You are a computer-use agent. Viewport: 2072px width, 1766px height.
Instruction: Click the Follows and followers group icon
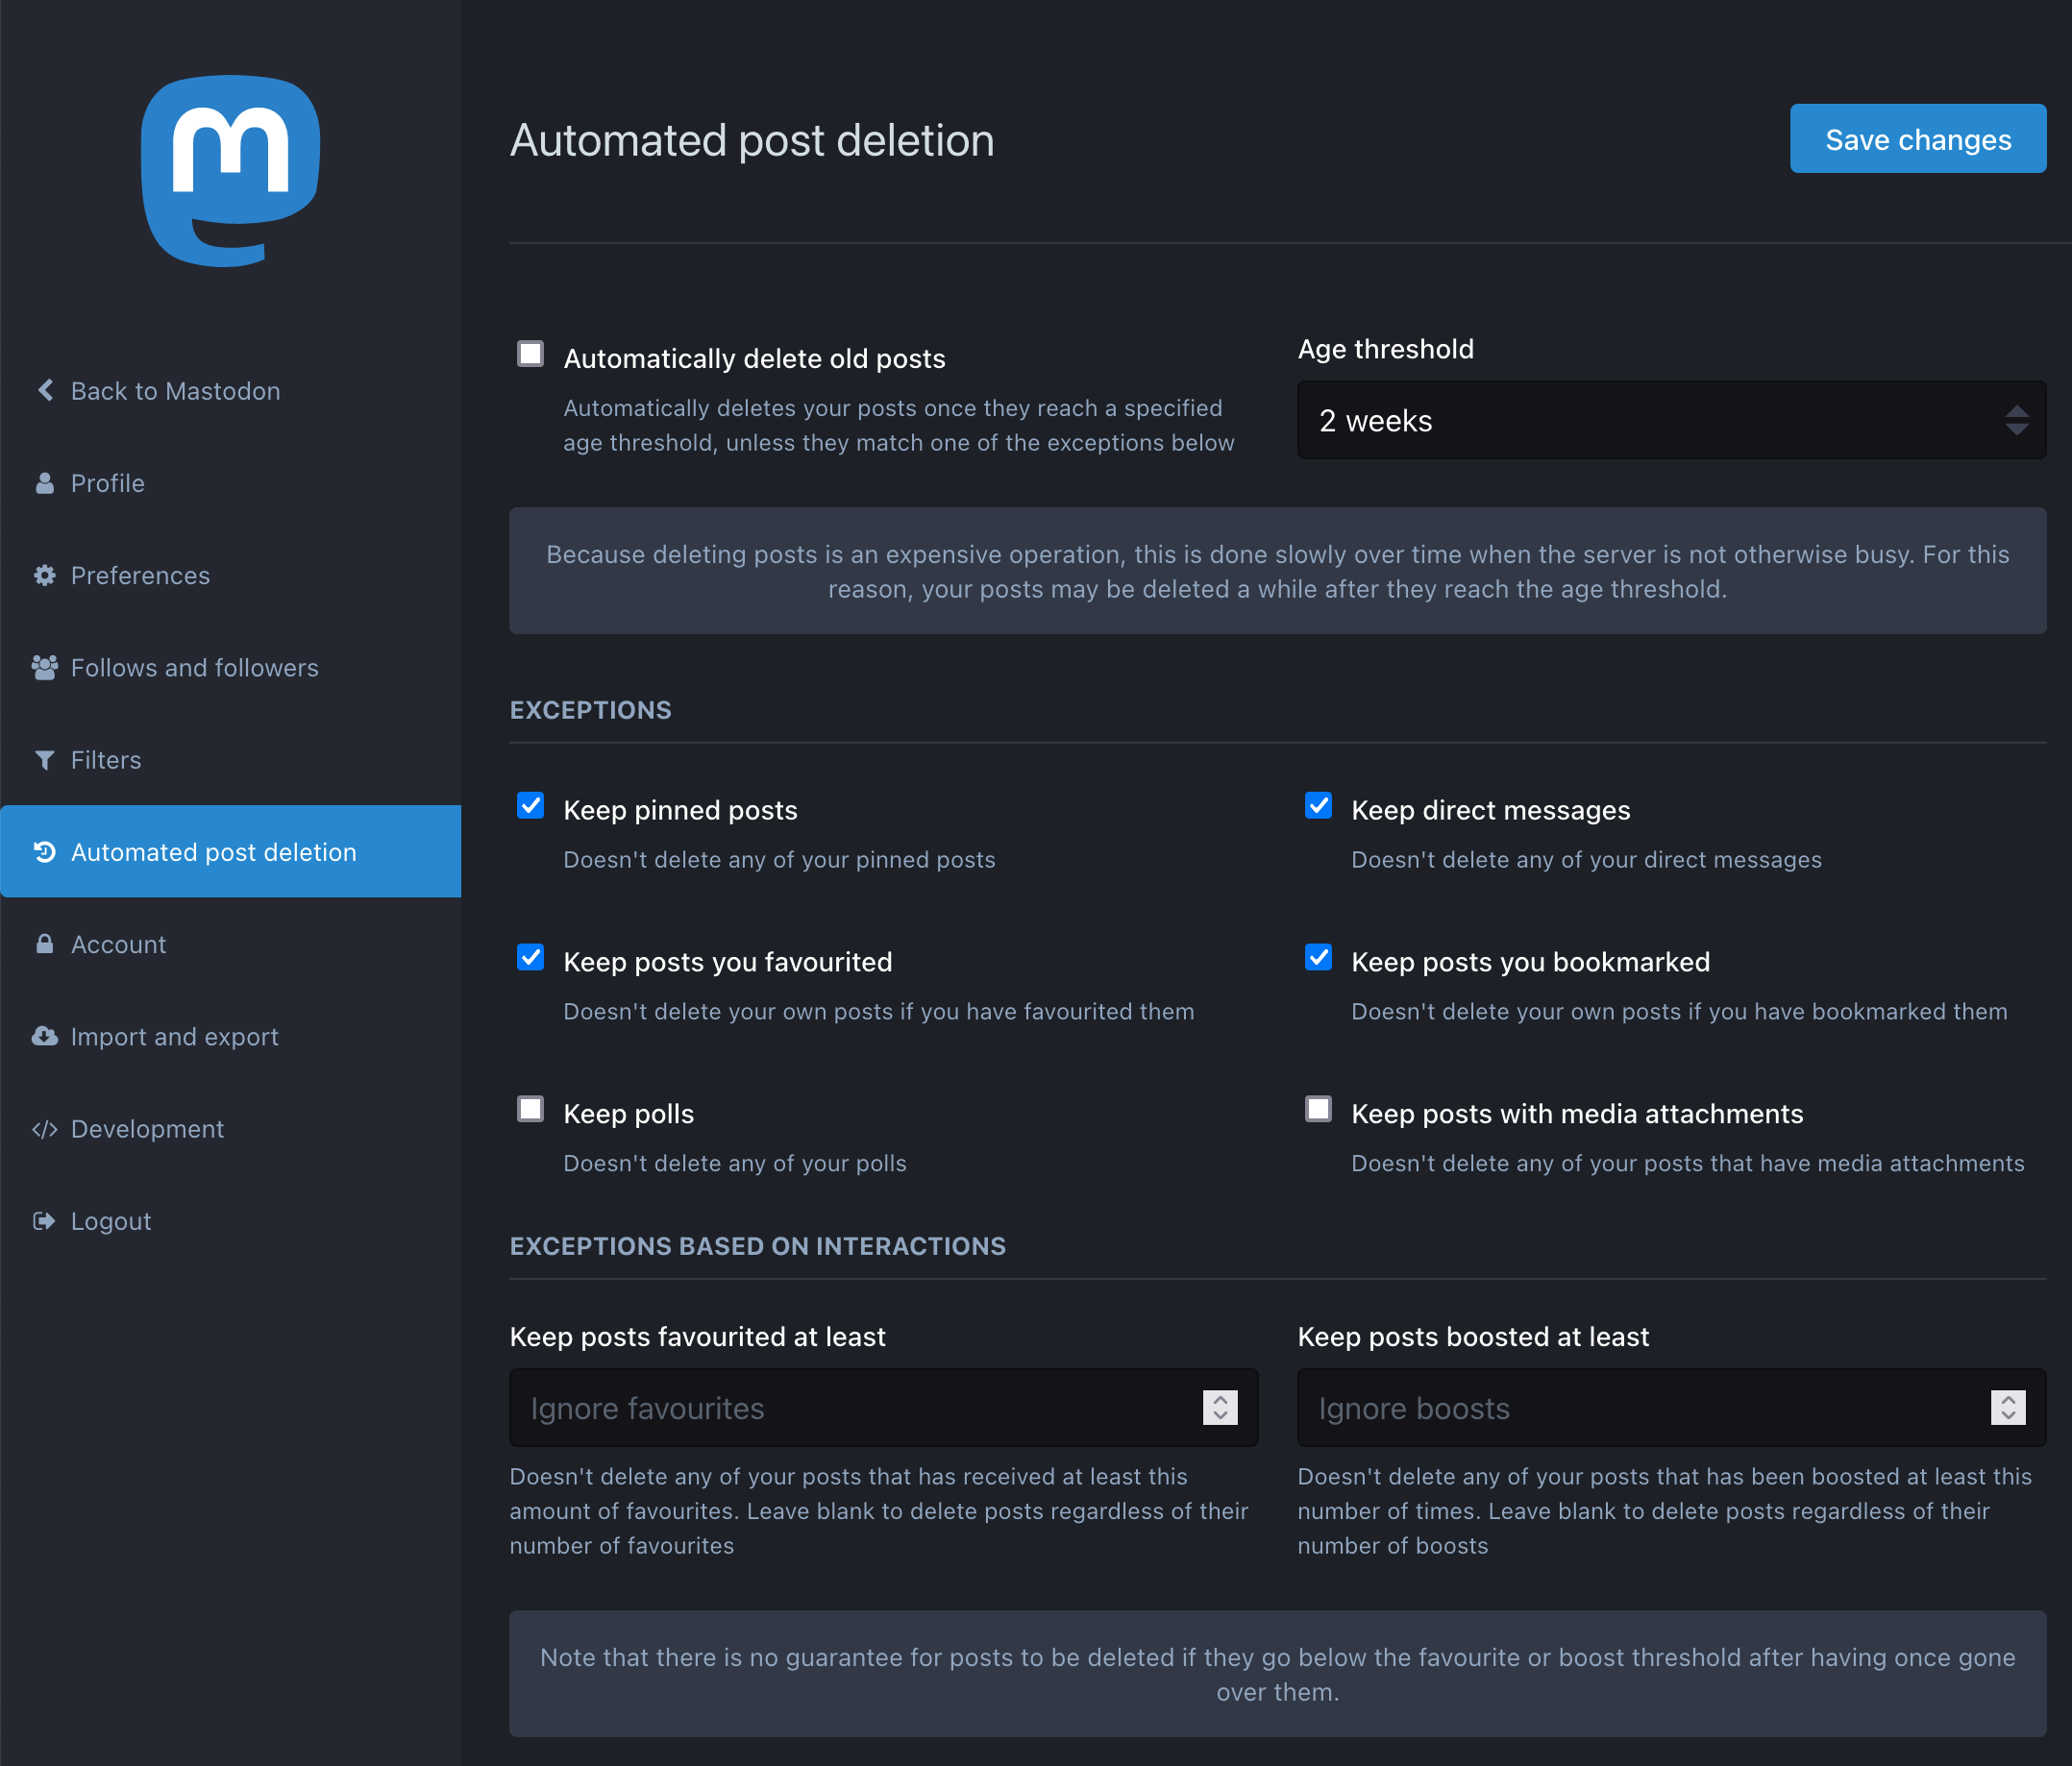pos(45,667)
